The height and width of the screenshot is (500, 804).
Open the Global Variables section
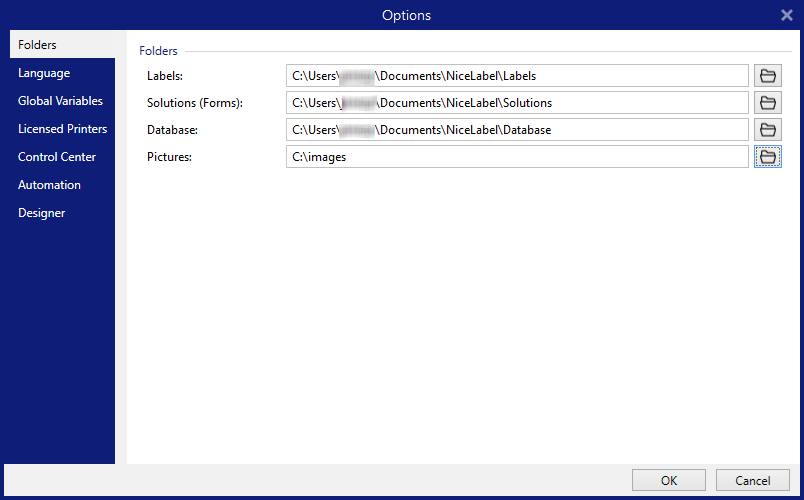point(60,101)
